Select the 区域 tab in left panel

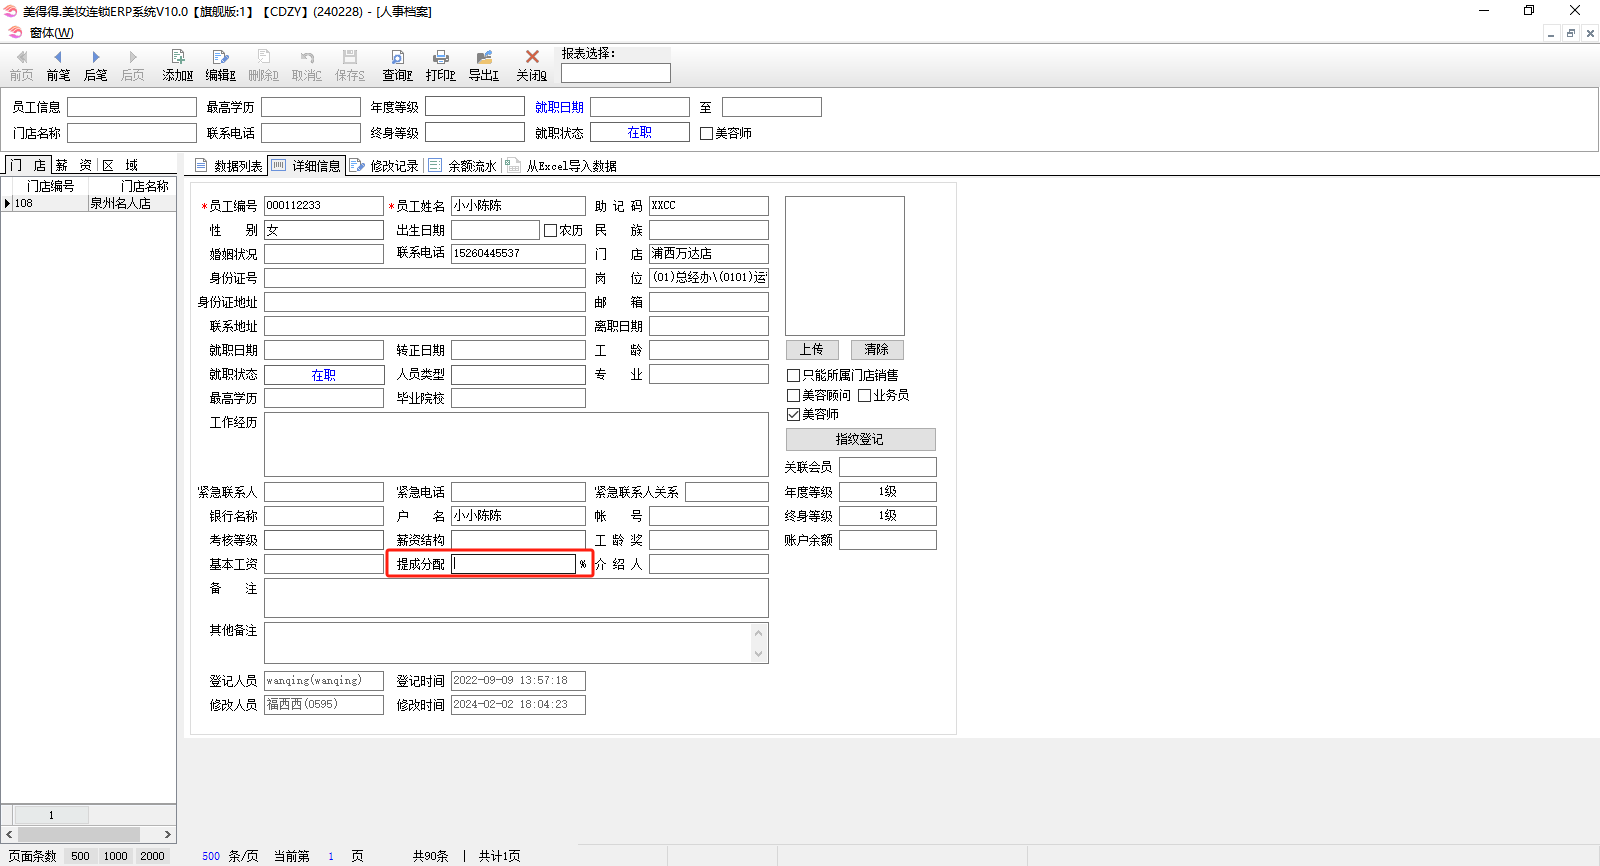coord(120,165)
